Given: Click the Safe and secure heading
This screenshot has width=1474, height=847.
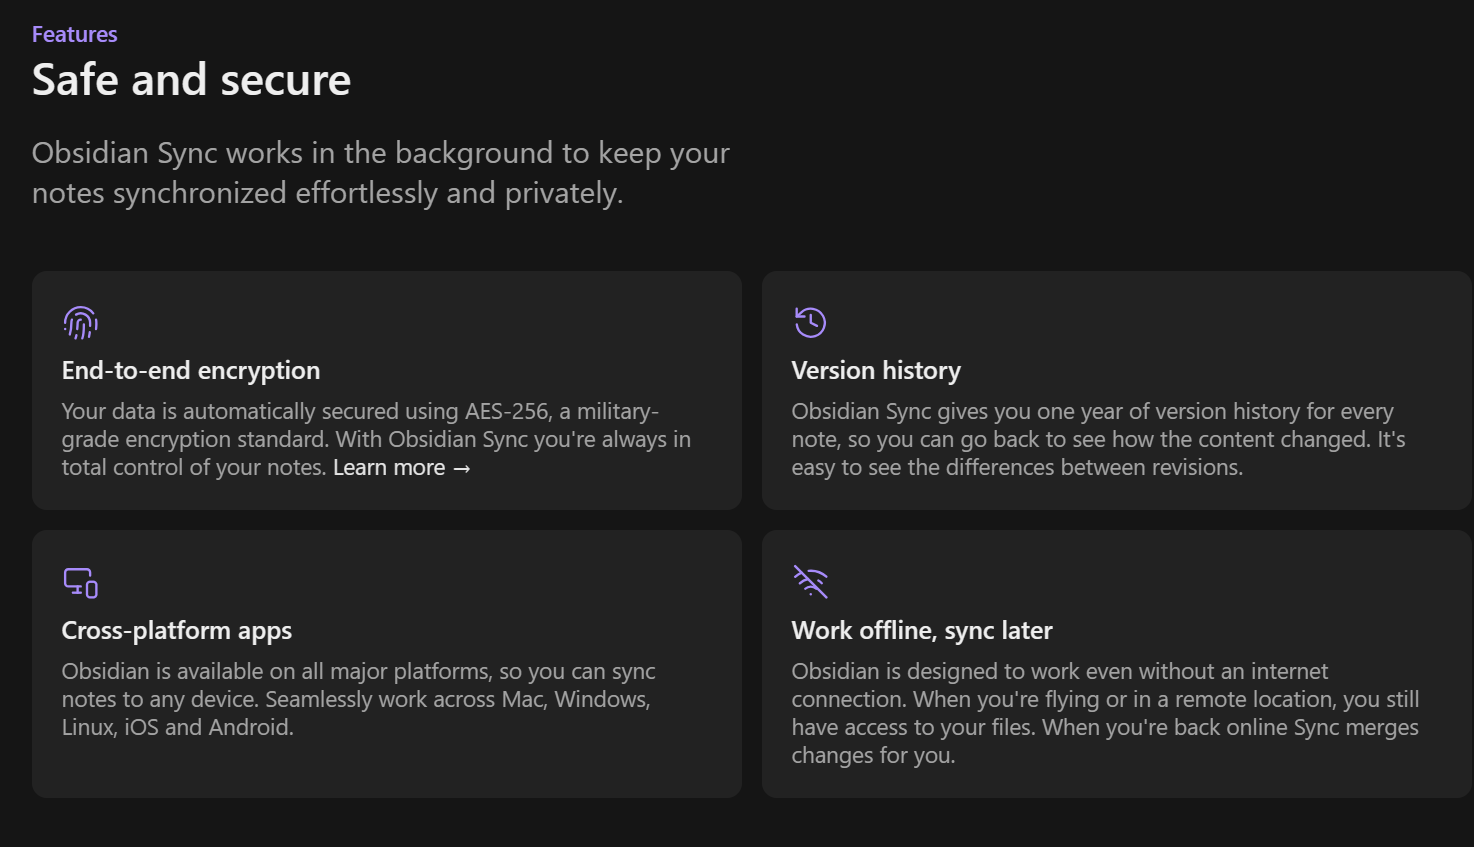Looking at the screenshot, I should [x=191, y=80].
